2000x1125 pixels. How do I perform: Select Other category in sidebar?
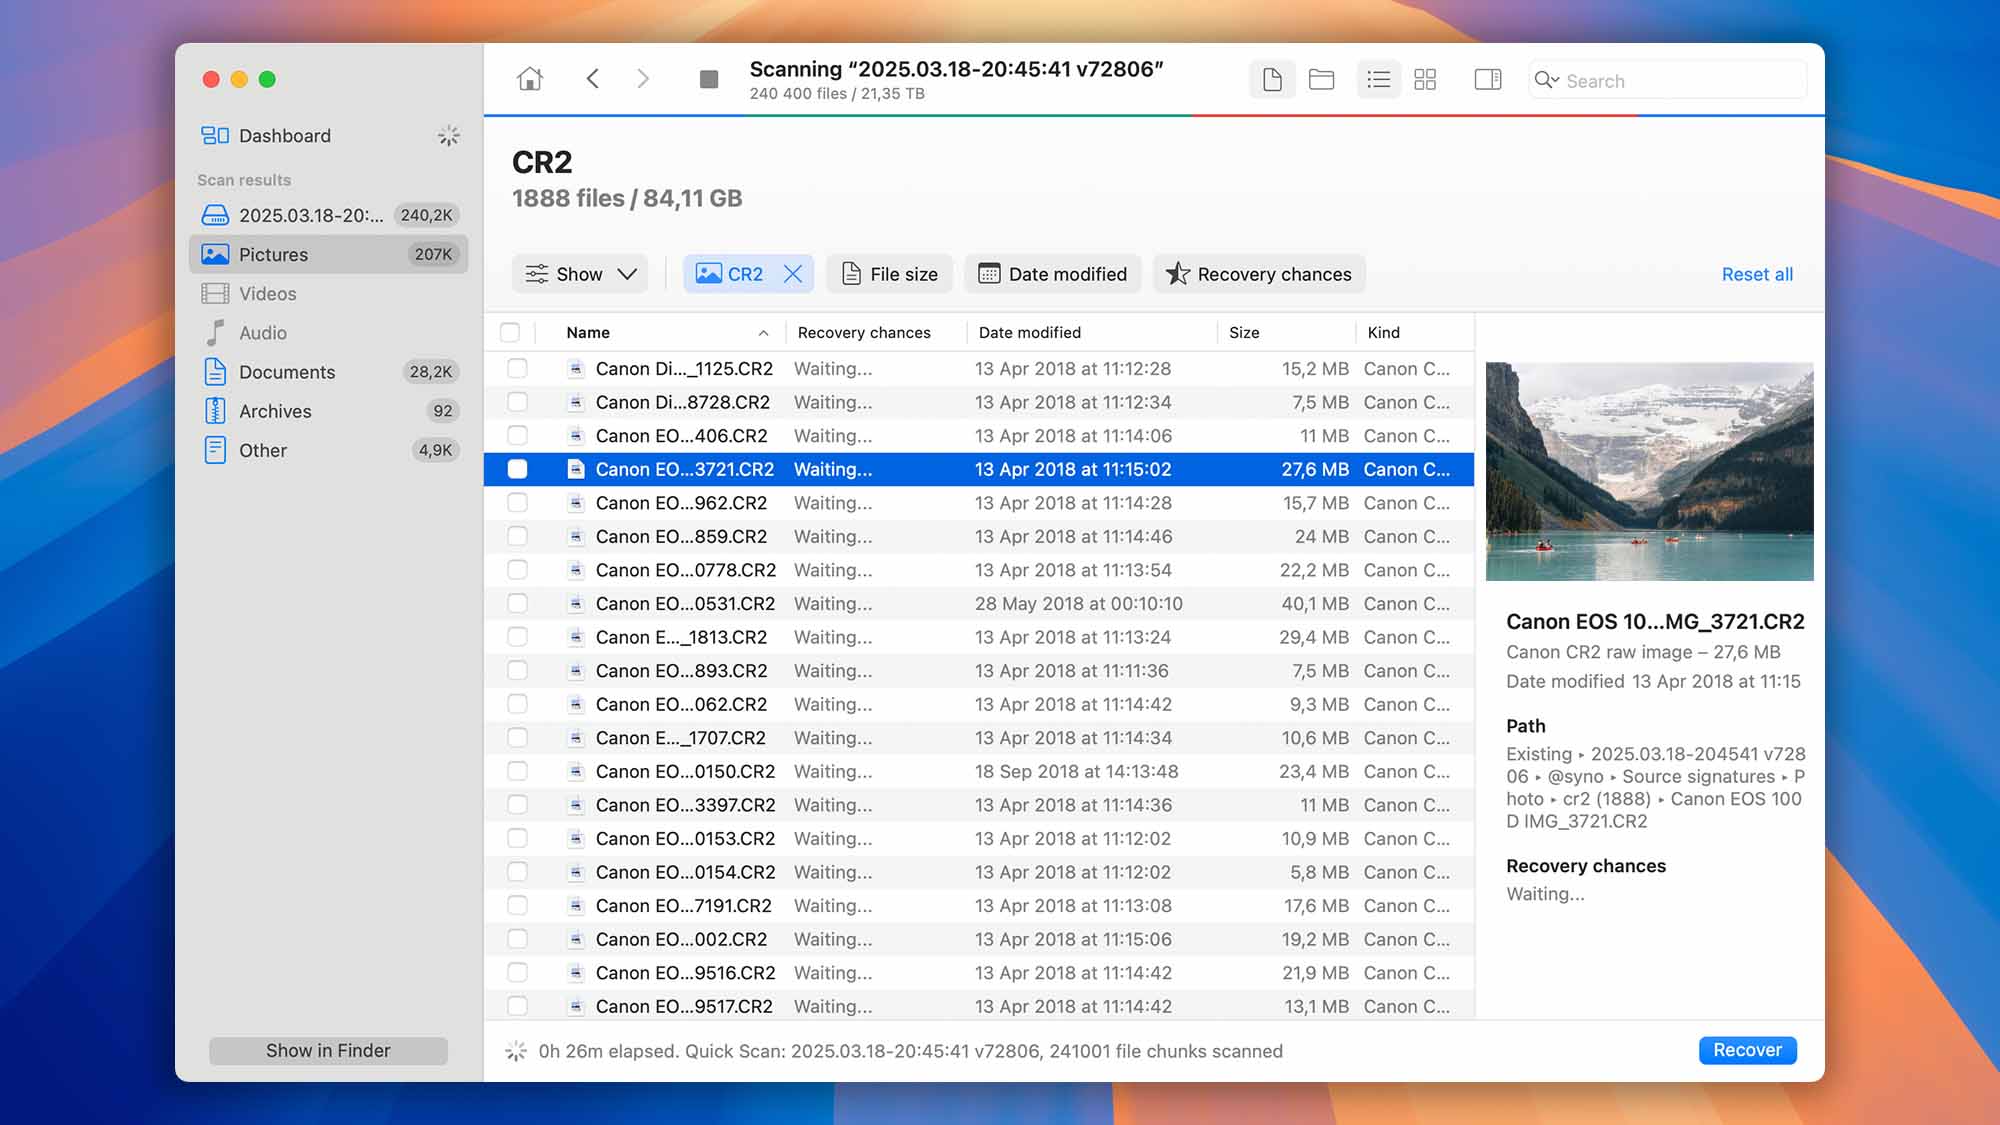(x=328, y=450)
